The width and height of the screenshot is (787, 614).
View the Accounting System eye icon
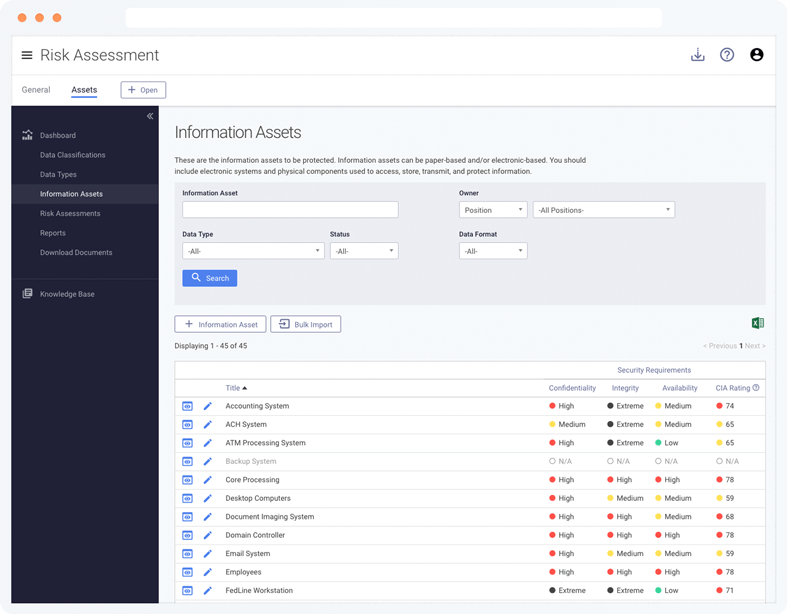pyautogui.click(x=187, y=406)
